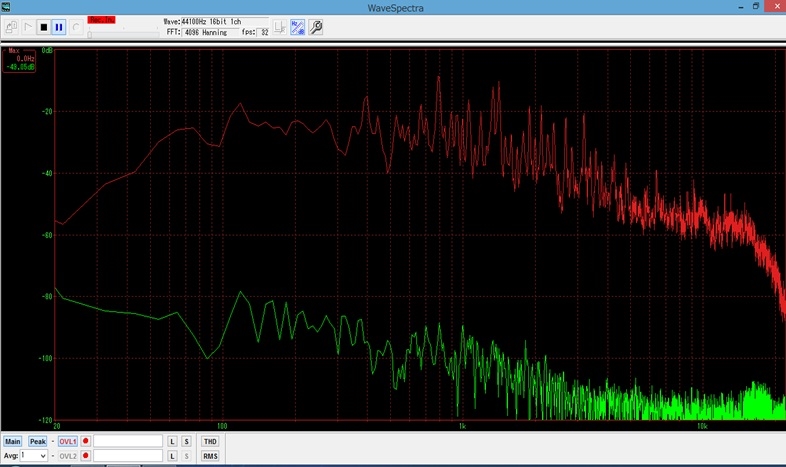Click the L load button for OVL1
Screen dimensions: 786x467
[x=172, y=441]
